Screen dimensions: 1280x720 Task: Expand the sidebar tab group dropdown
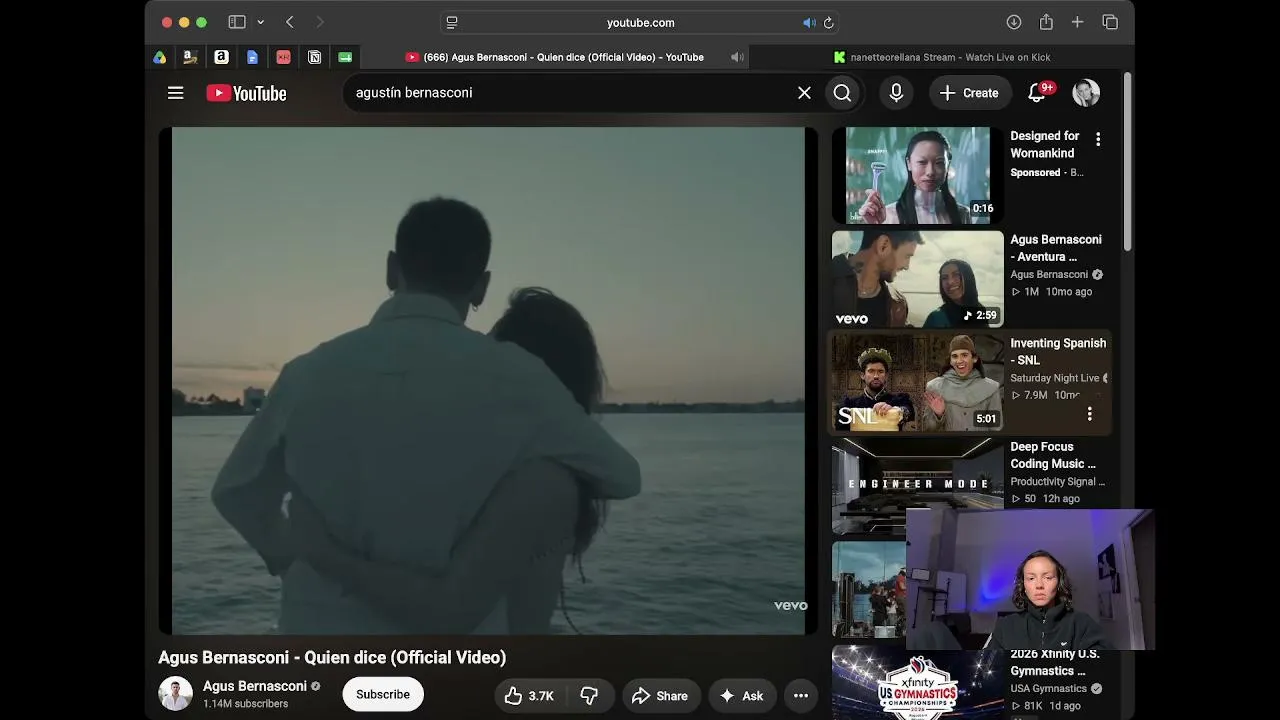260,22
